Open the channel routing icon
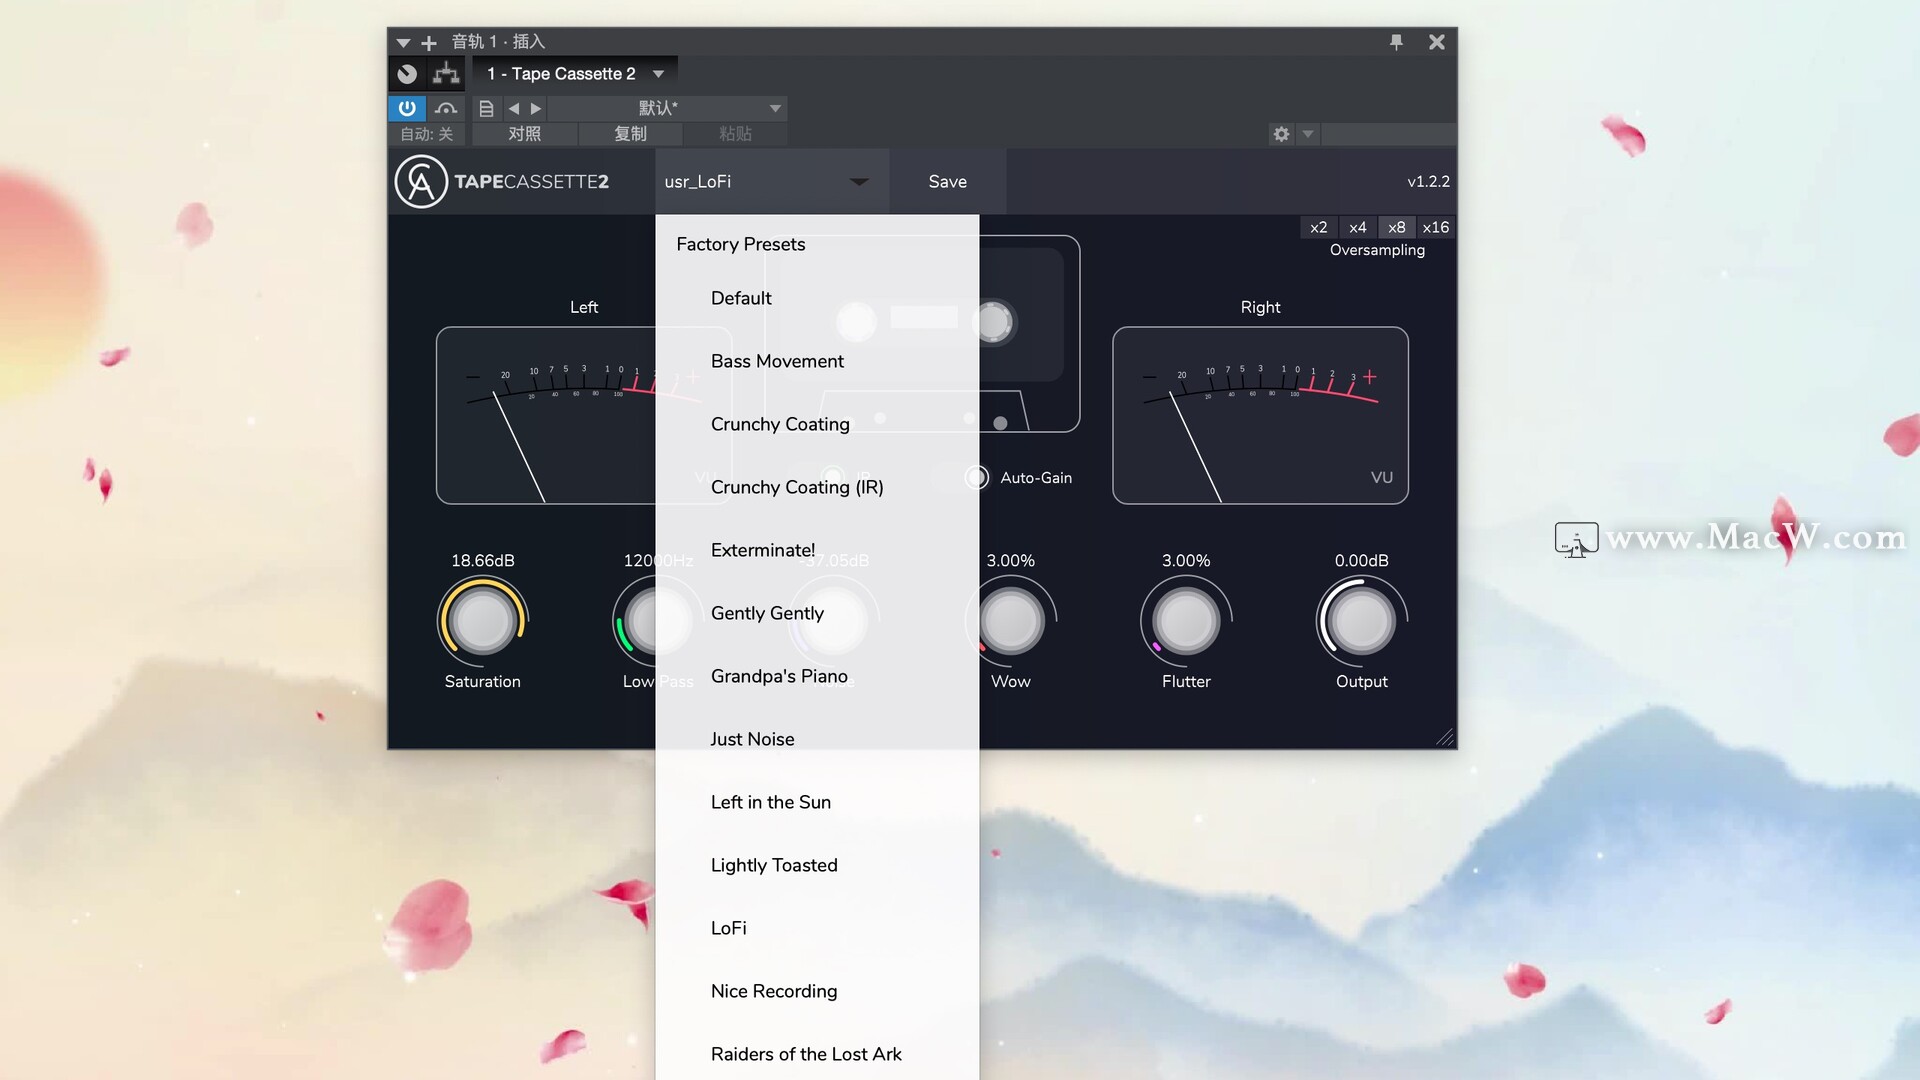Viewport: 1920px width, 1080px height. click(x=446, y=73)
